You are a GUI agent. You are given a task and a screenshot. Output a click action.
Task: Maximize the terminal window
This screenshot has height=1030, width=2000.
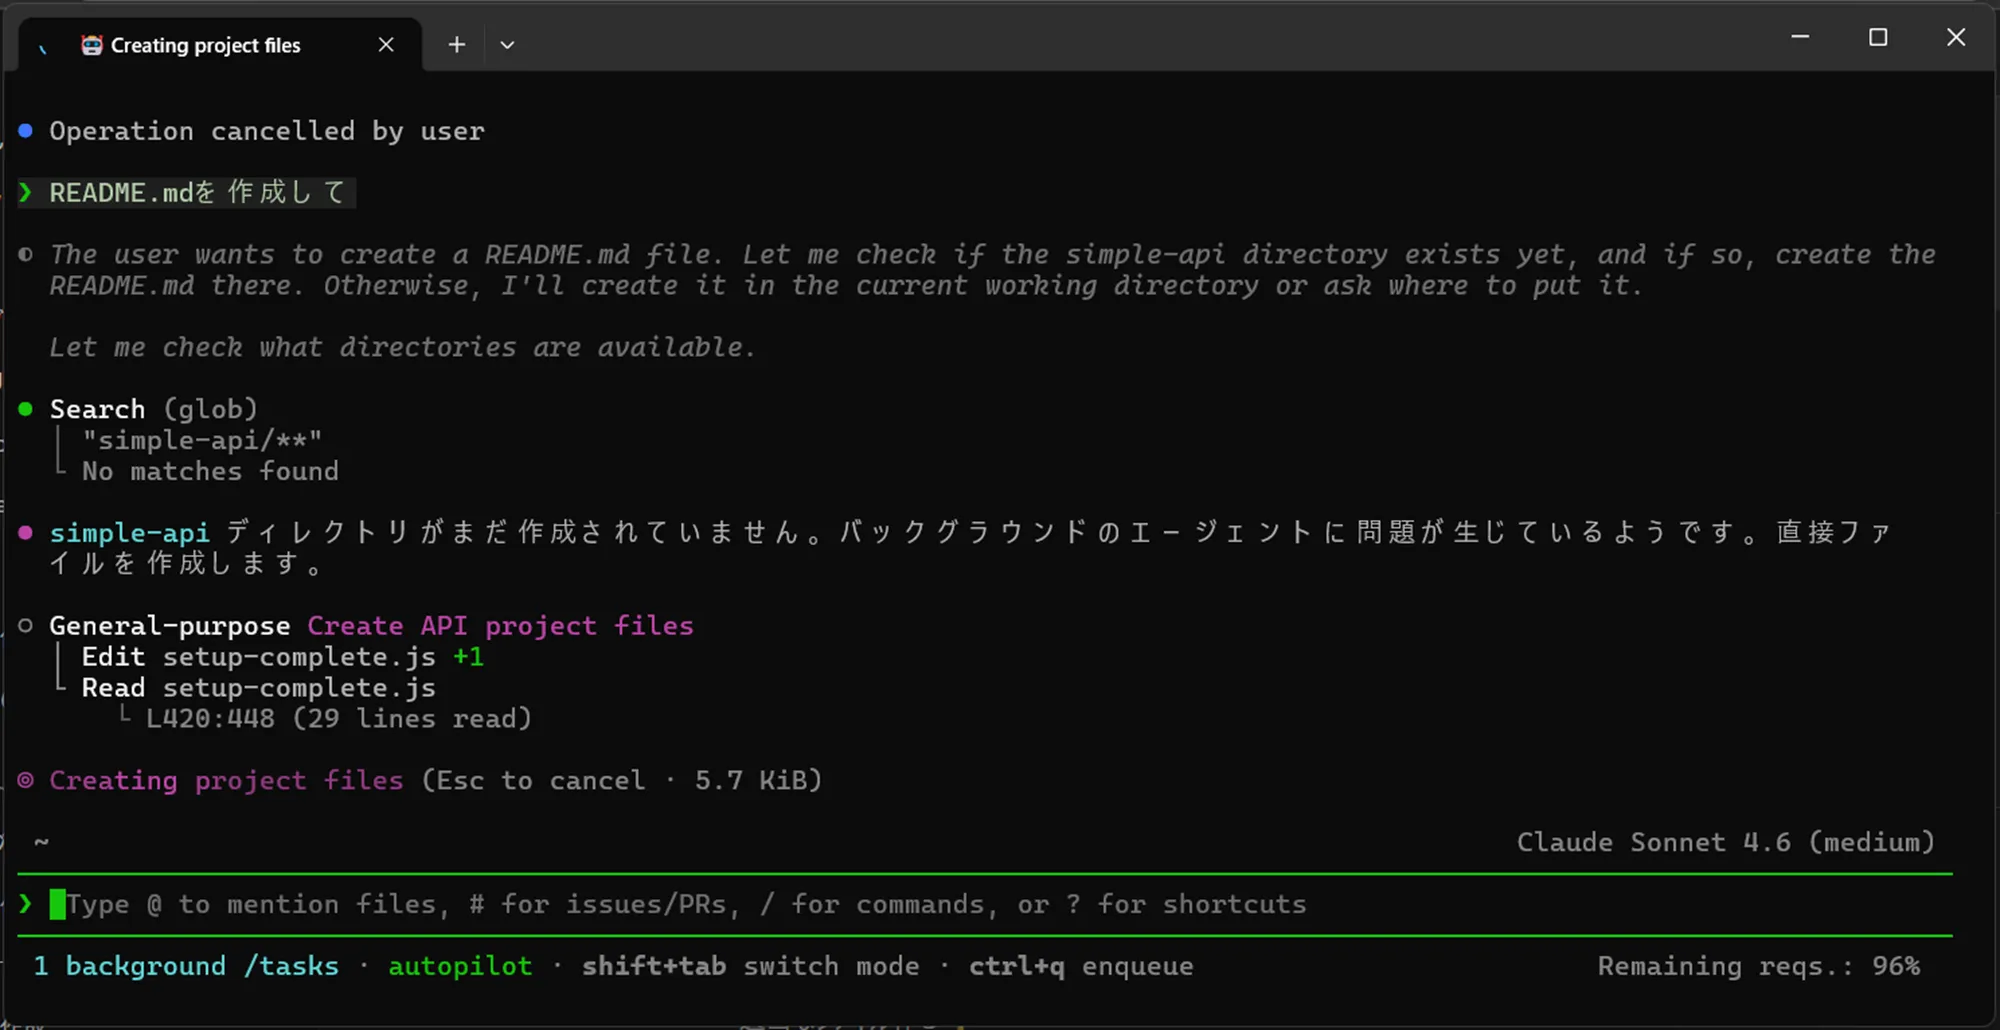[1878, 37]
